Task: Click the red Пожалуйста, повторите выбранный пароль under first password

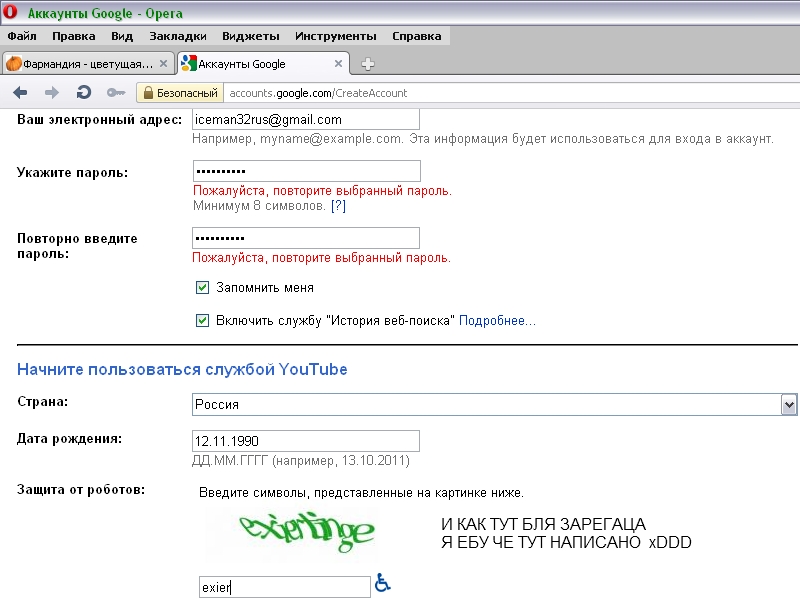Action: click(322, 191)
